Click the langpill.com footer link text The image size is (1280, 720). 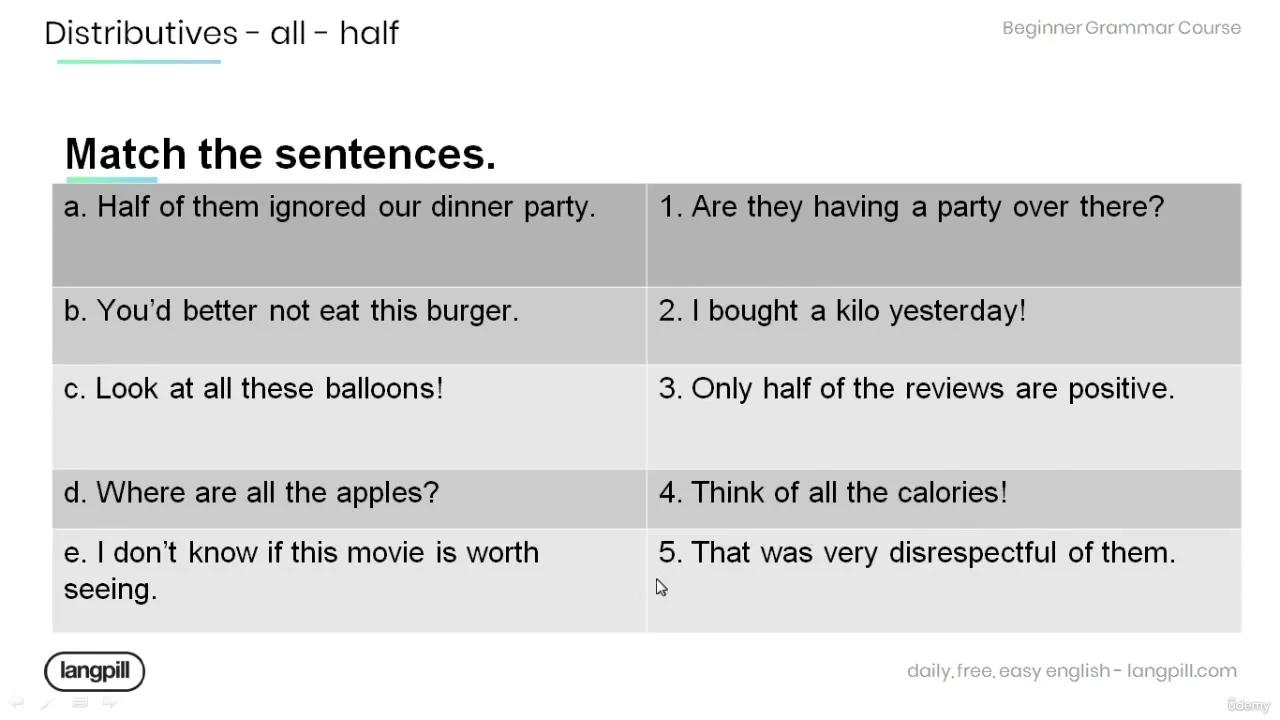coord(1181,671)
